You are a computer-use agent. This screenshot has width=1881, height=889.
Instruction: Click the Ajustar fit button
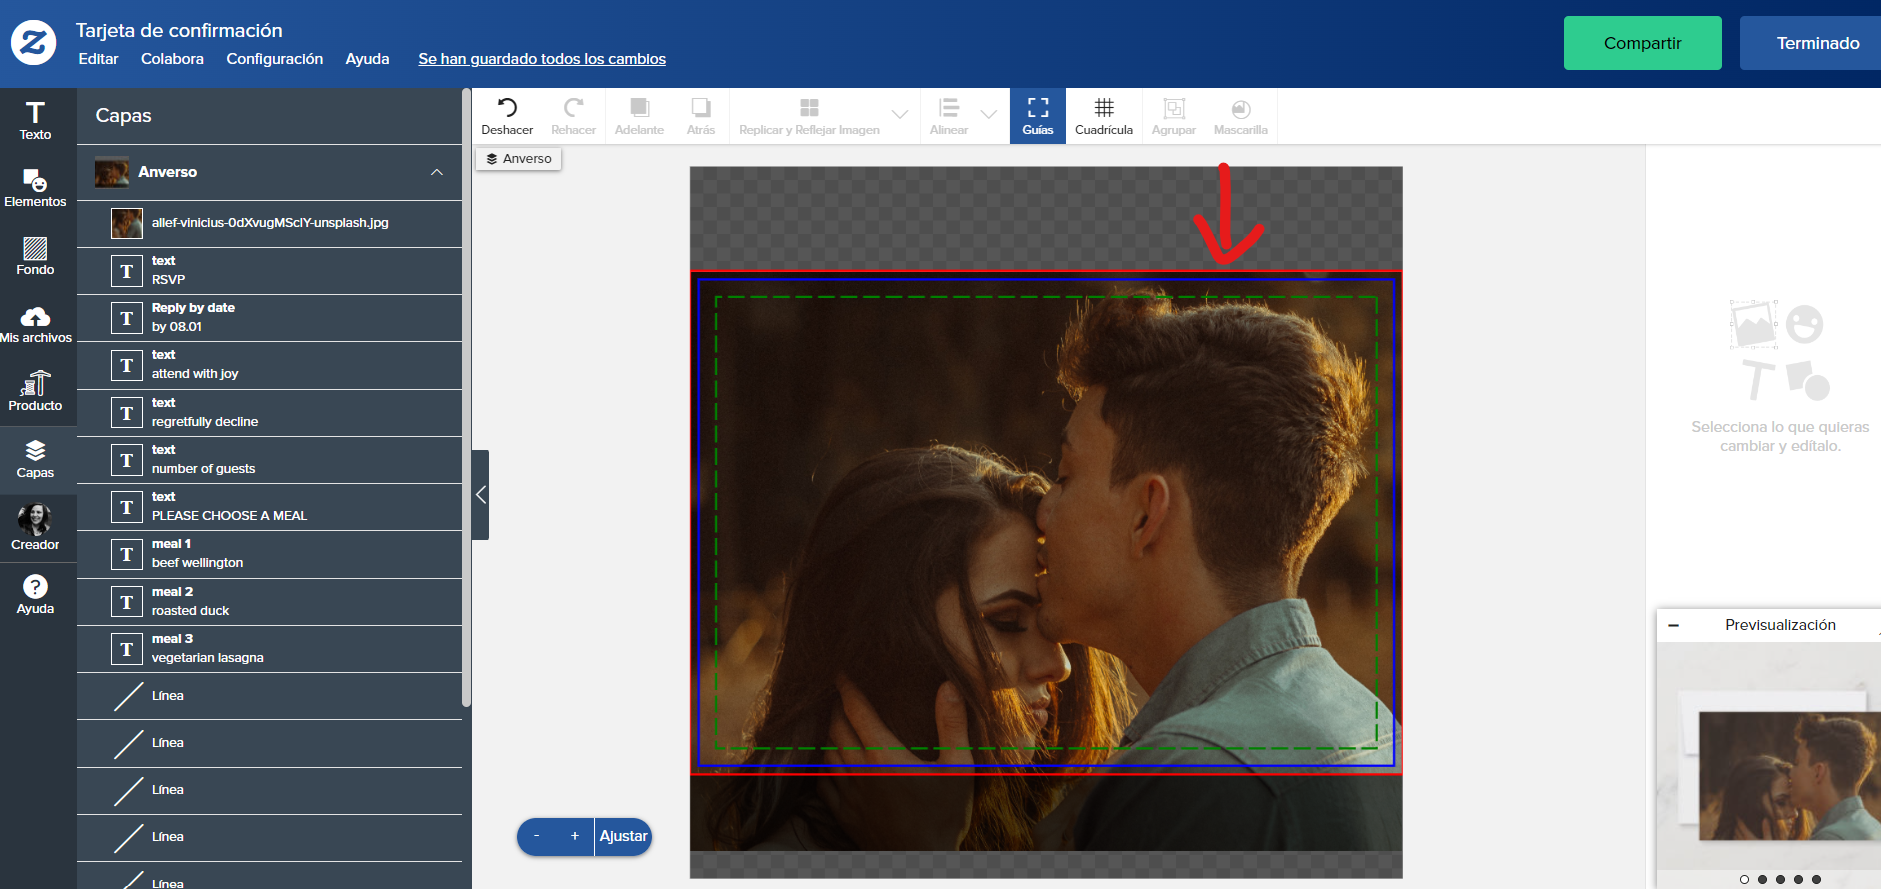tap(623, 836)
